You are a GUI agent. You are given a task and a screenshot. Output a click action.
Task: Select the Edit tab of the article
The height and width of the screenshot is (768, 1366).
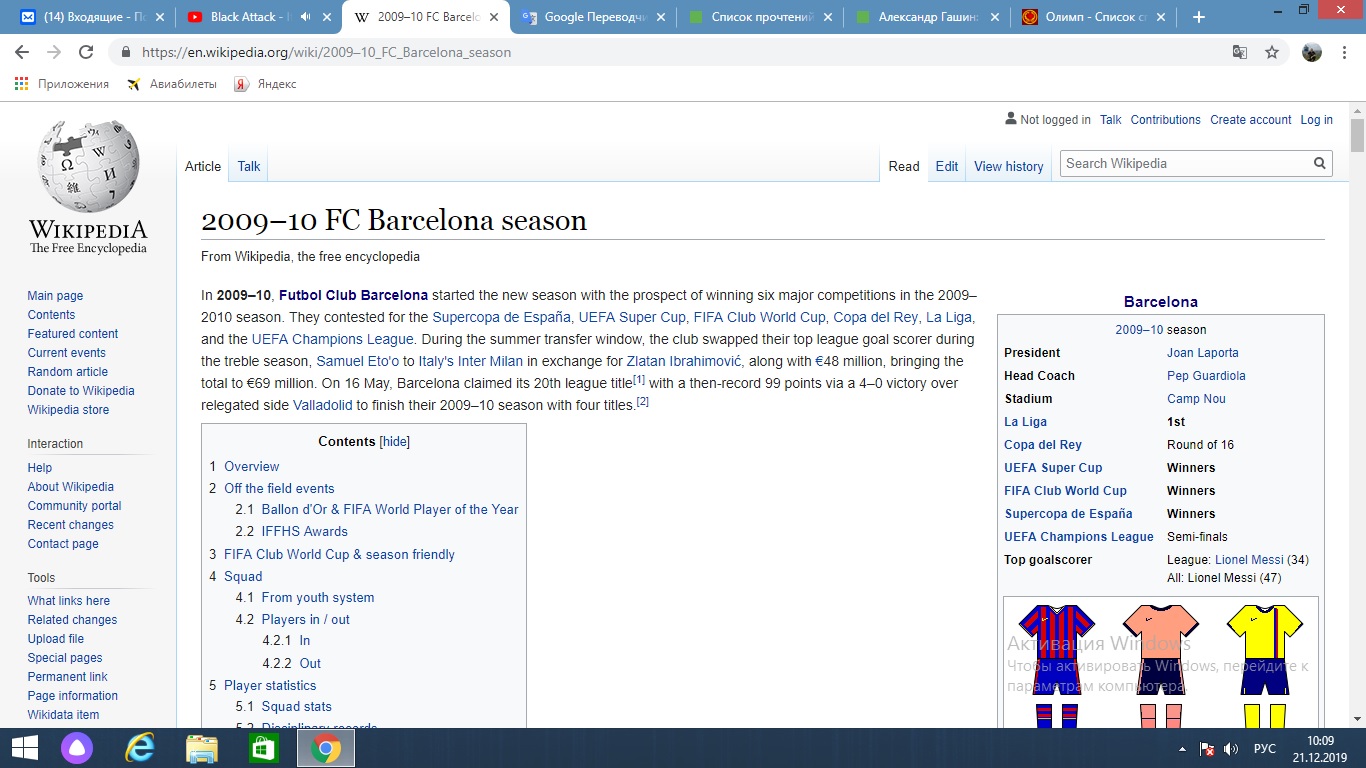pyautogui.click(x=947, y=166)
